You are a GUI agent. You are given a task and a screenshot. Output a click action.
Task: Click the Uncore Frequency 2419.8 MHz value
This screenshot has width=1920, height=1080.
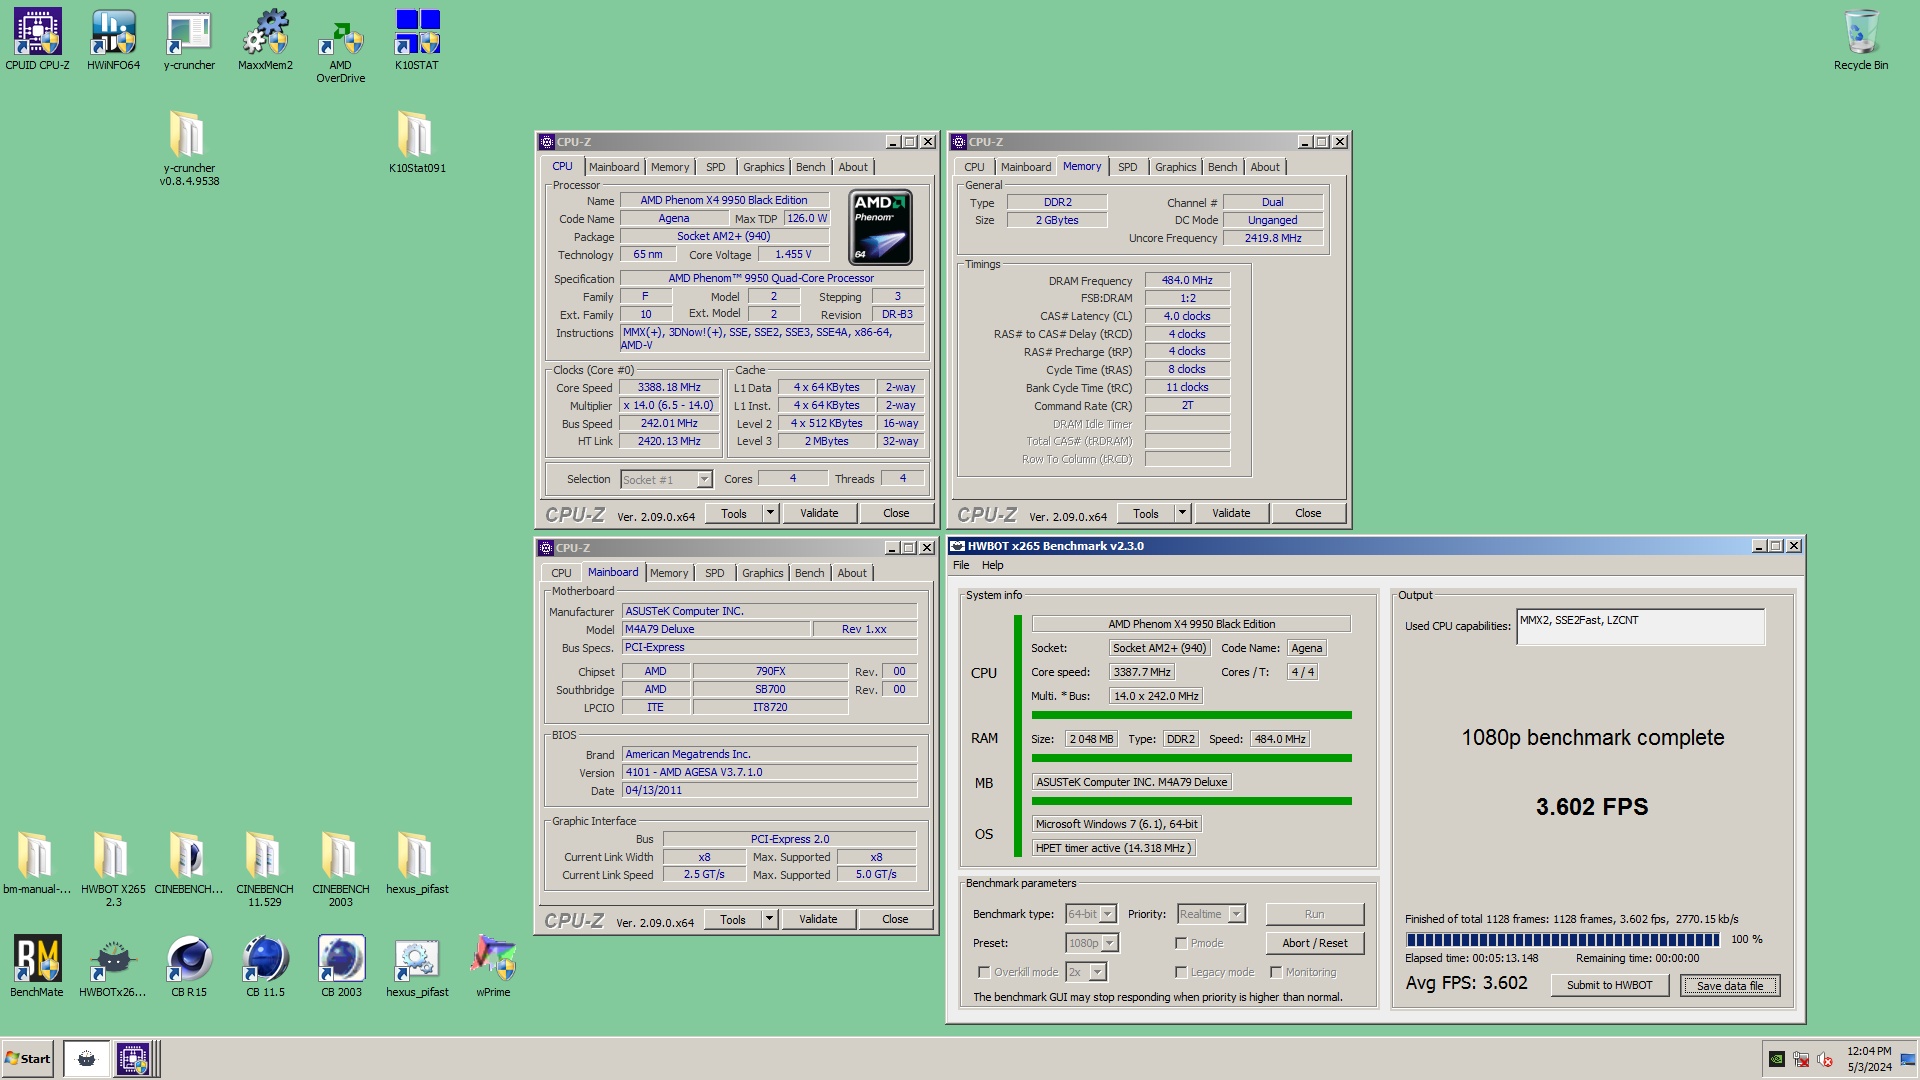(x=1273, y=238)
